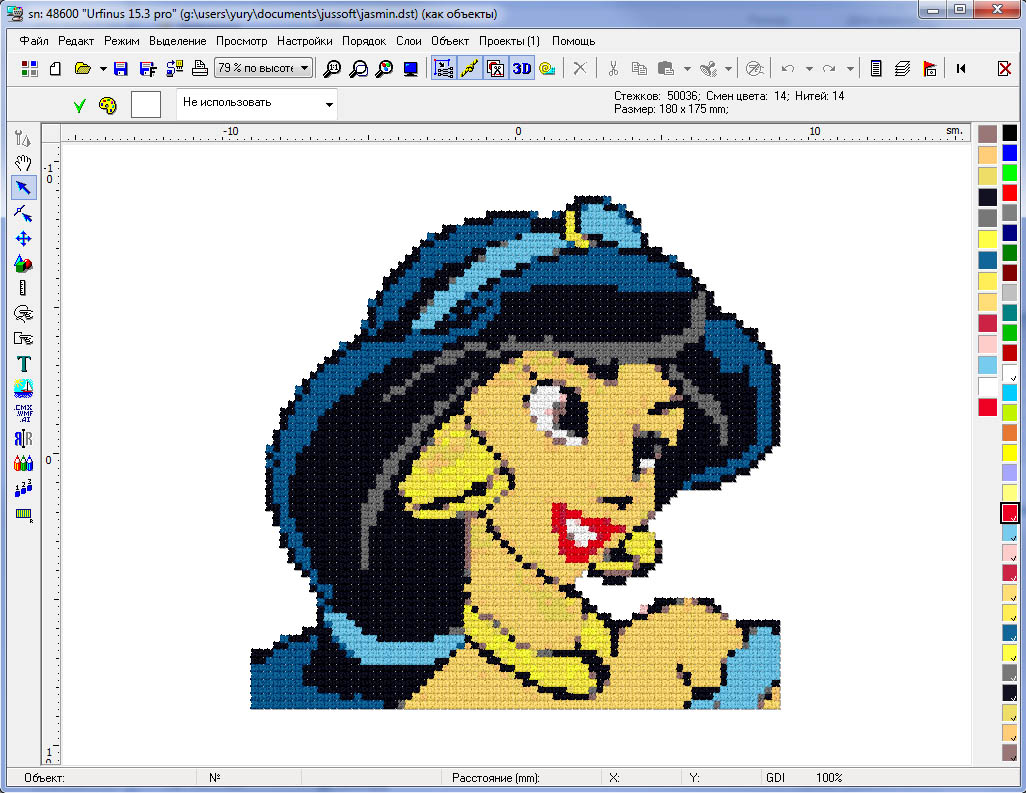Click the sailboat image import tool
Screen dimensions: 1026x793
point(23,388)
